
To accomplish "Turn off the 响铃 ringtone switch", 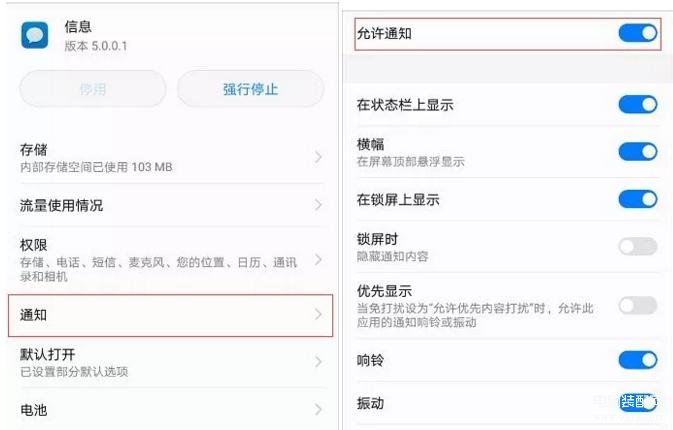I will [638, 360].
